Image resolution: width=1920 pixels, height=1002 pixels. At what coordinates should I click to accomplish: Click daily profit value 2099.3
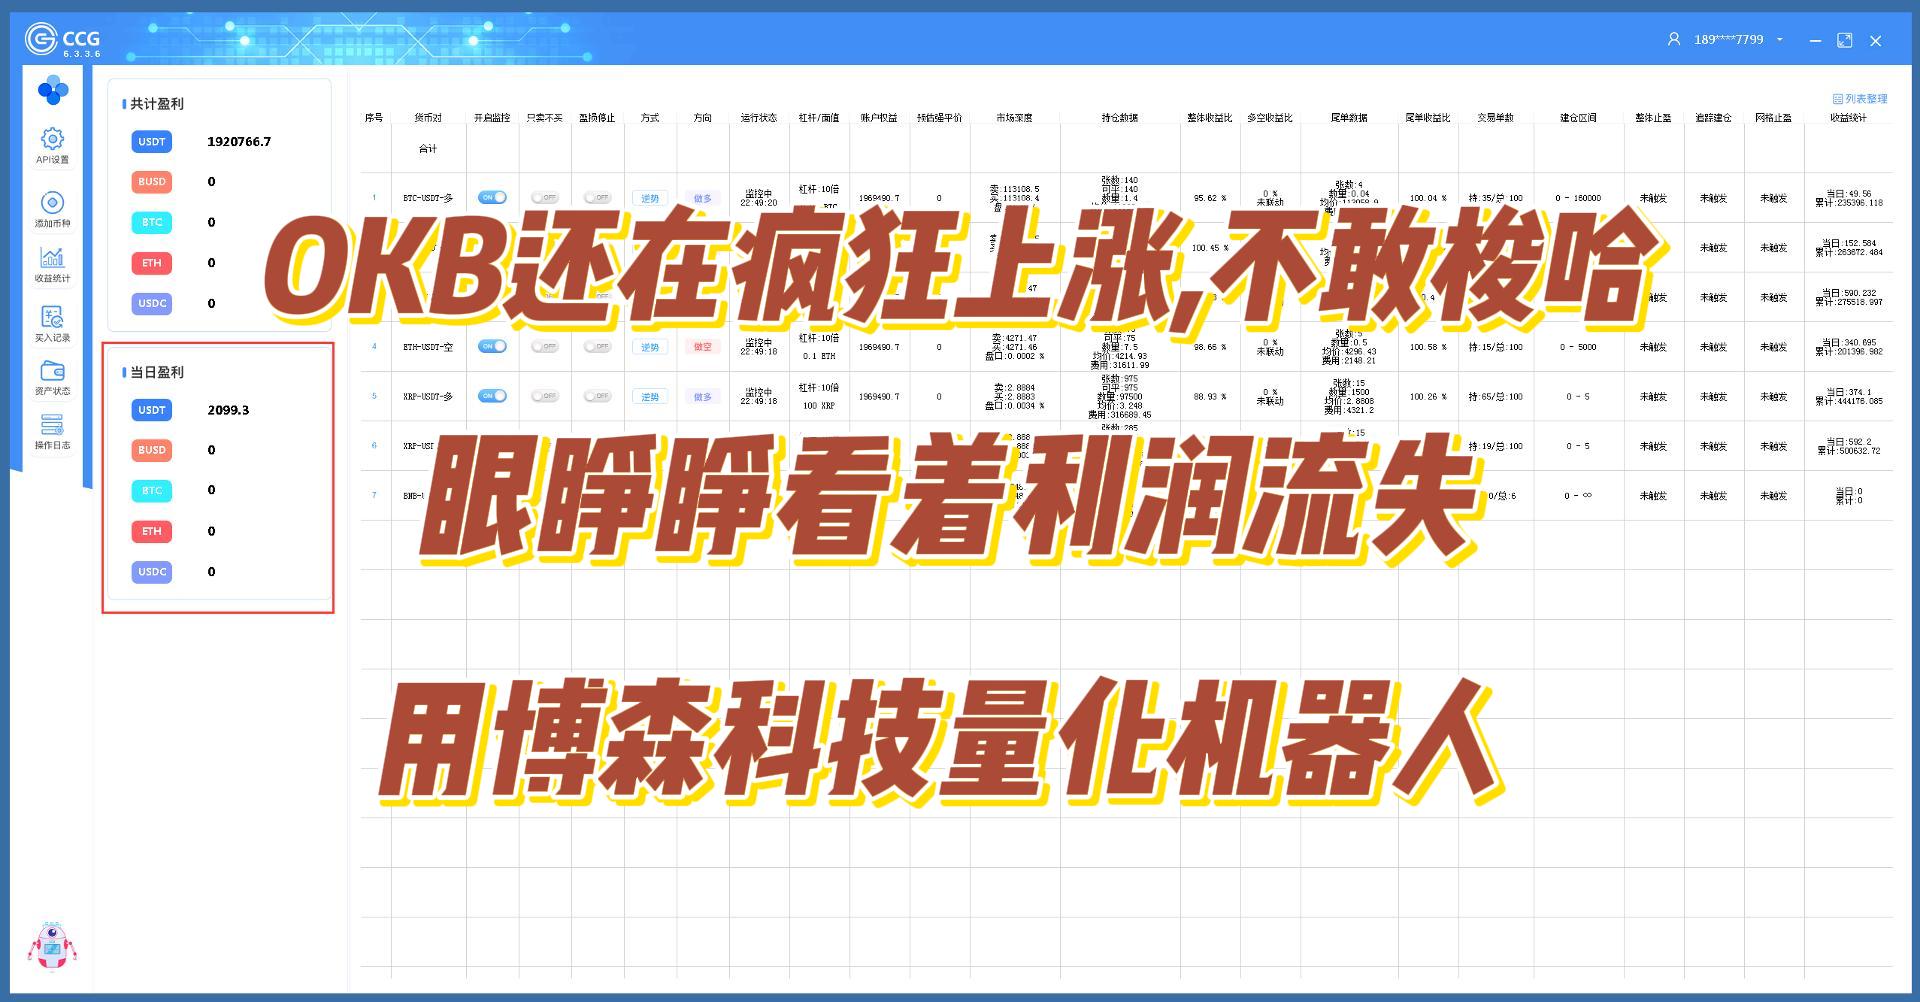click(x=228, y=410)
